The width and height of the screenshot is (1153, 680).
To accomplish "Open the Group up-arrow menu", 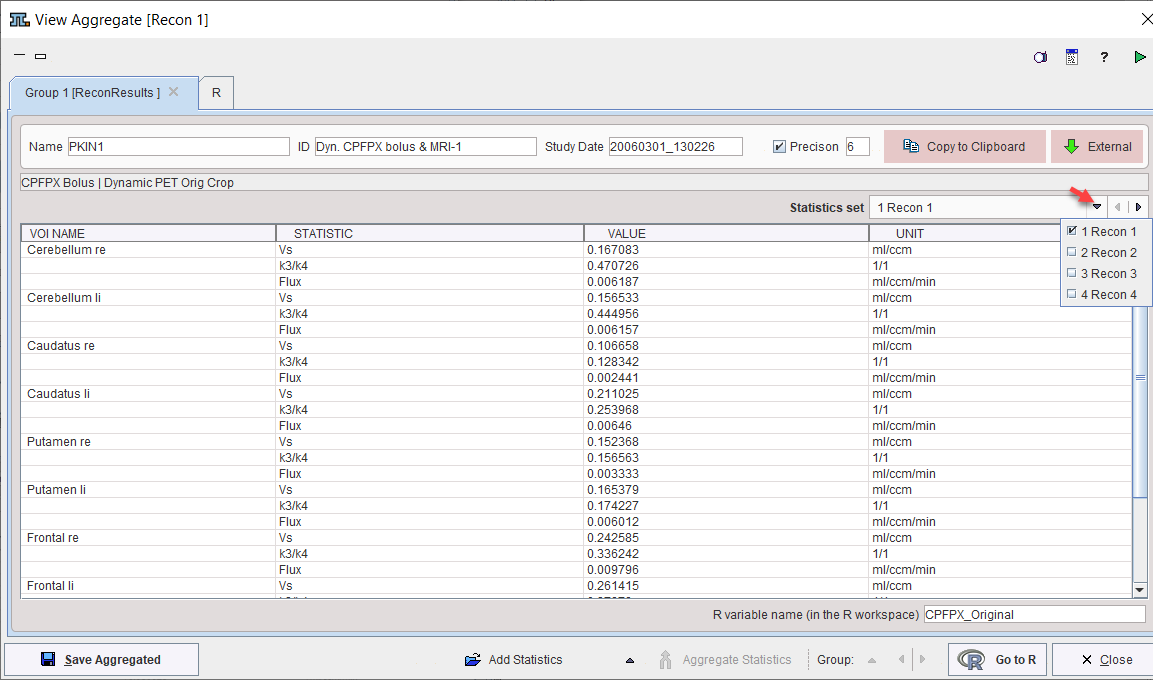I will [872, 660].
